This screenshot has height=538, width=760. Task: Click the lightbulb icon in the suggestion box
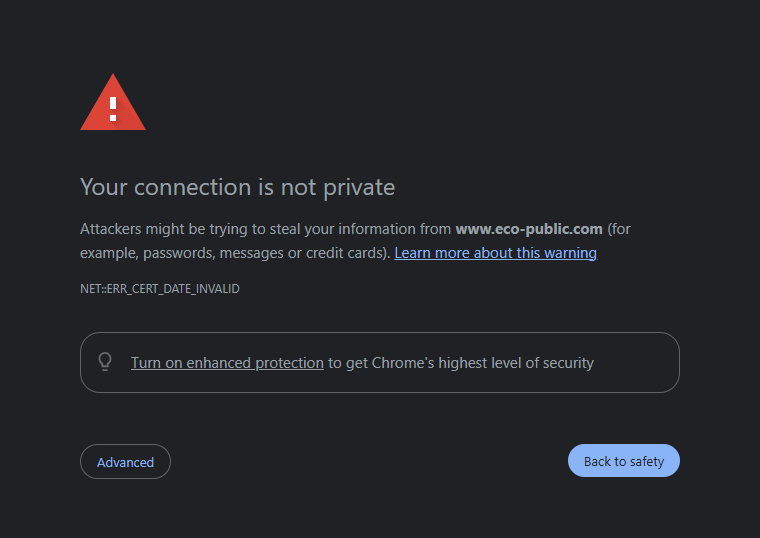(x=105, y=362)
